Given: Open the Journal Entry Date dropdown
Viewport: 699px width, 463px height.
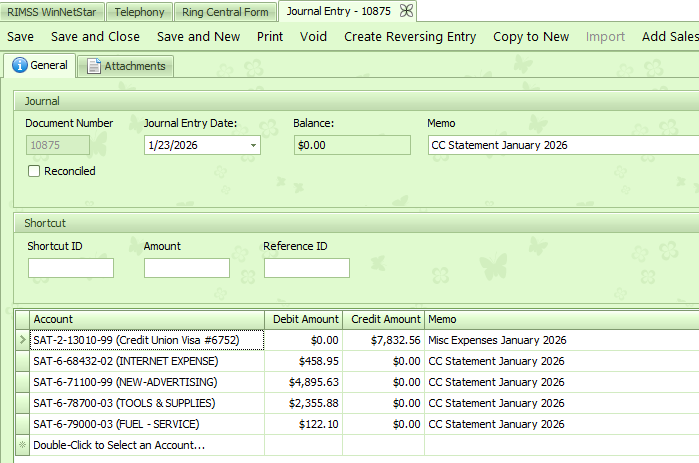Looking at the screenshot, I should 253,145.
